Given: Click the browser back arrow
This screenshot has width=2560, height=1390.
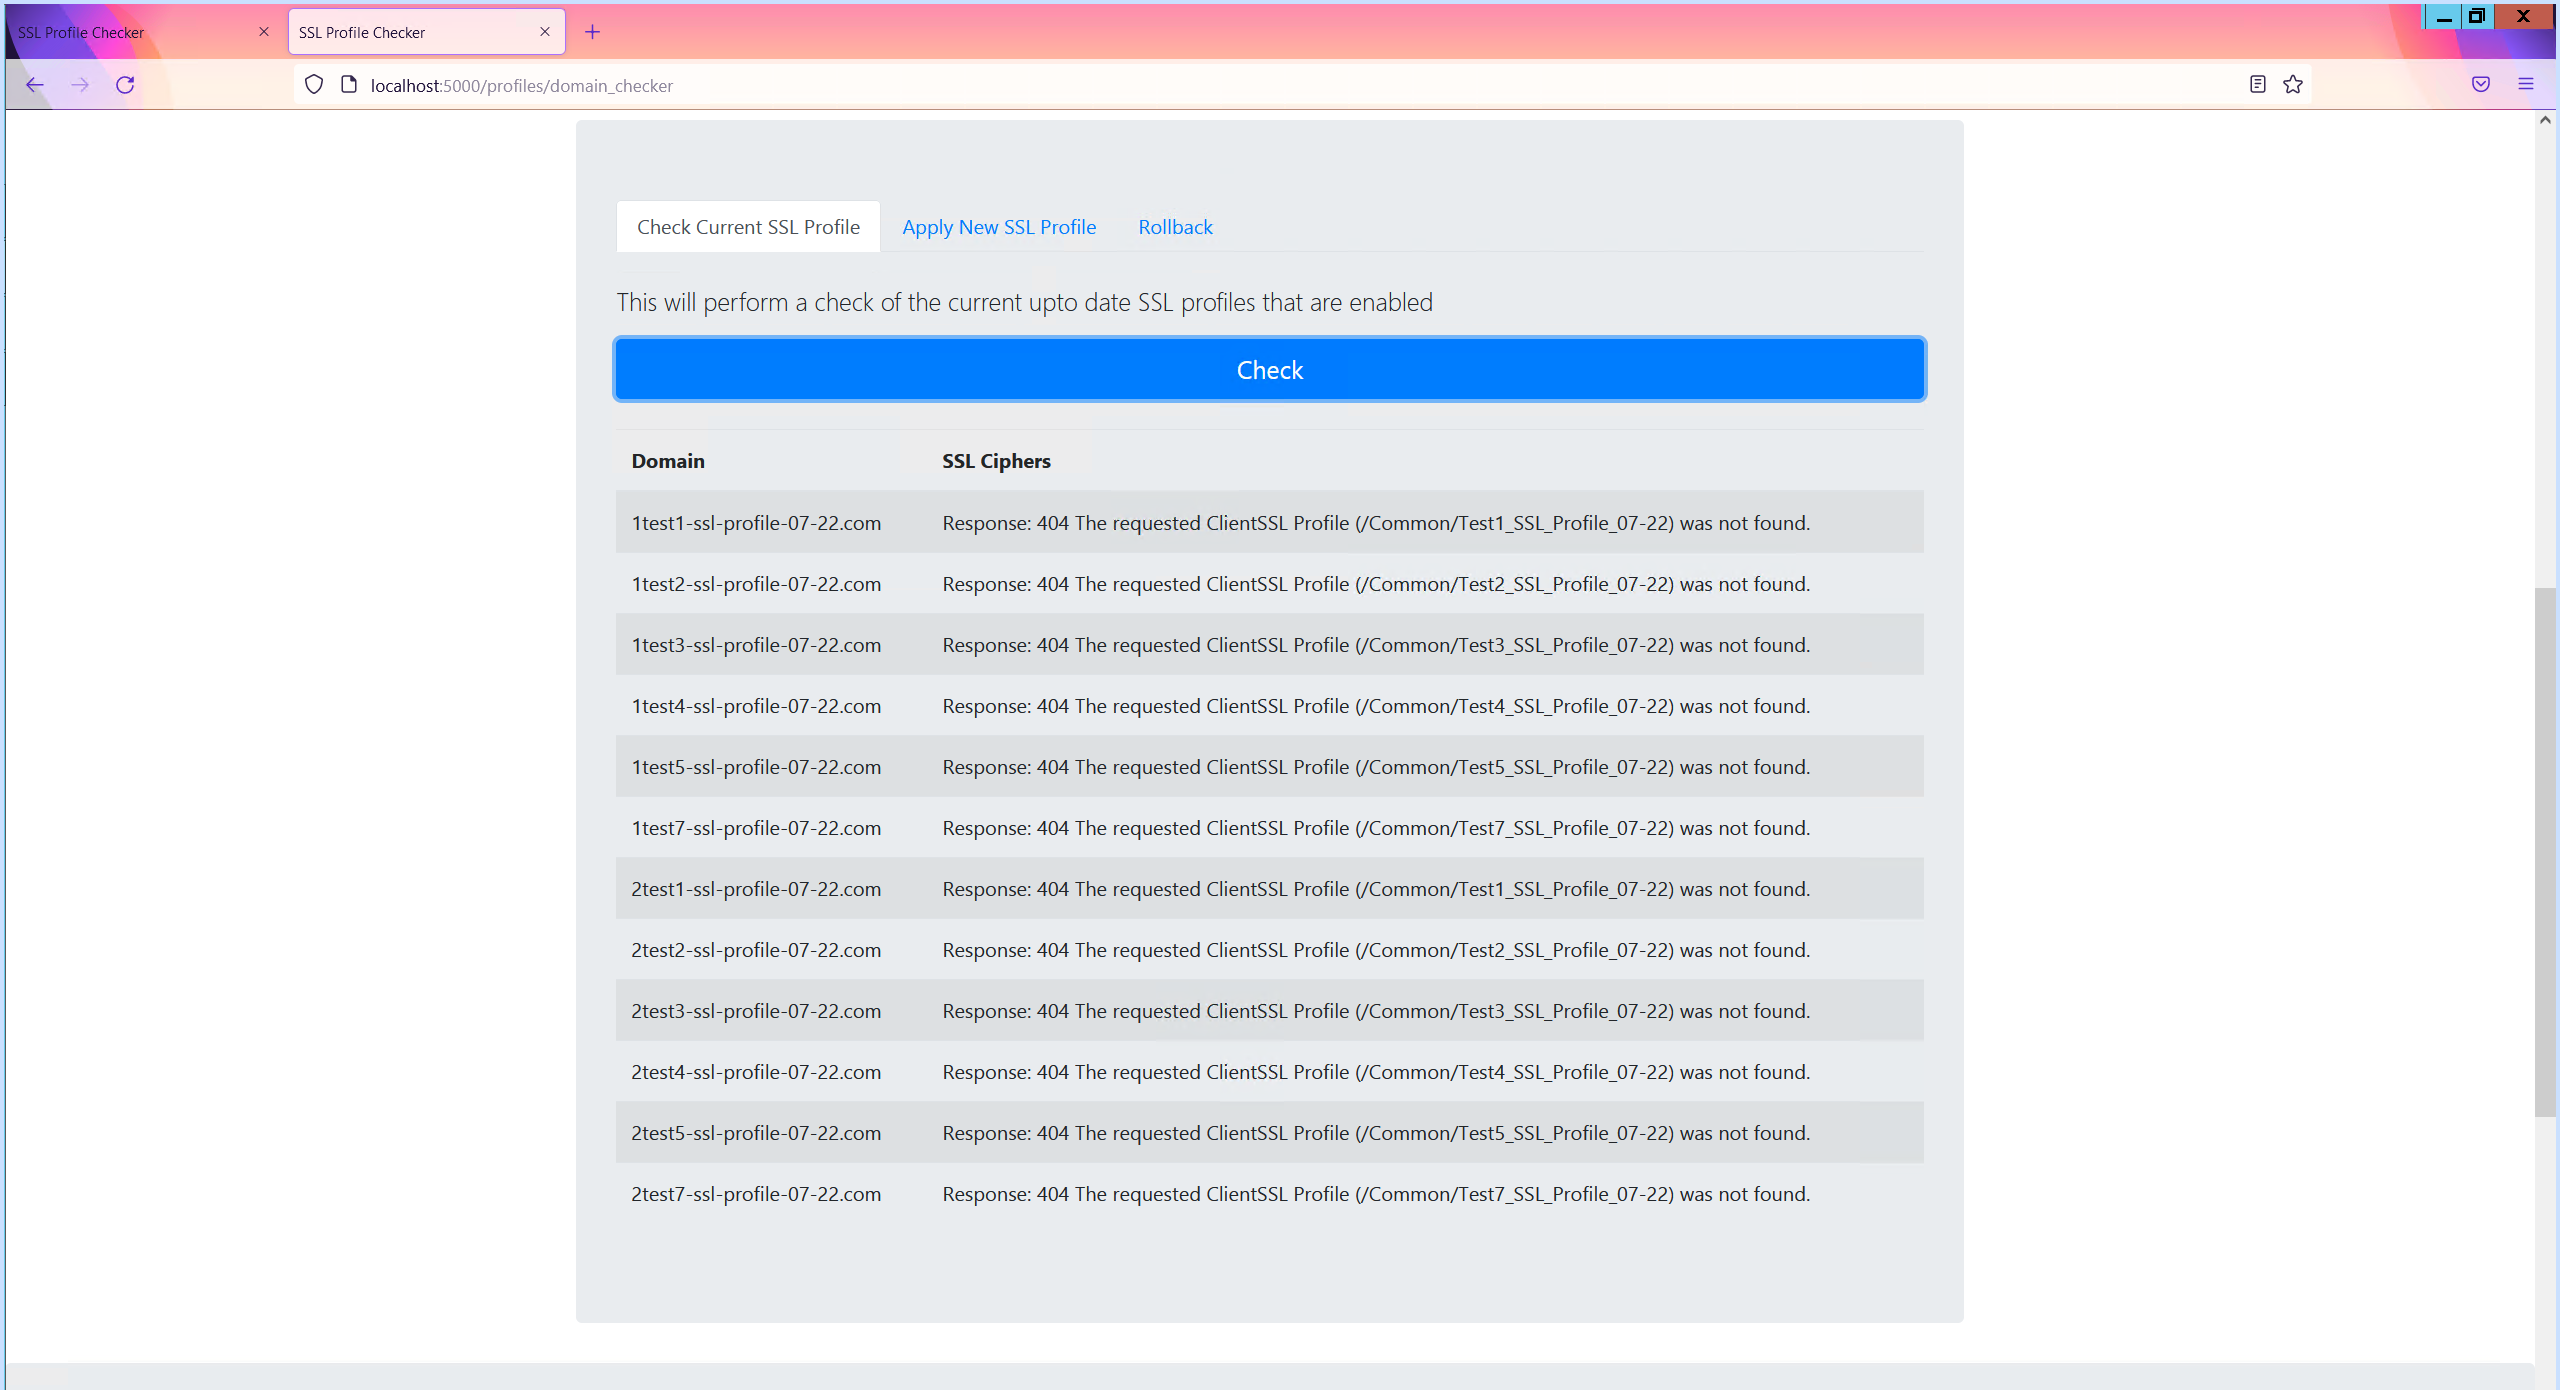Looking at the screenshot, I should pos(35,85).
